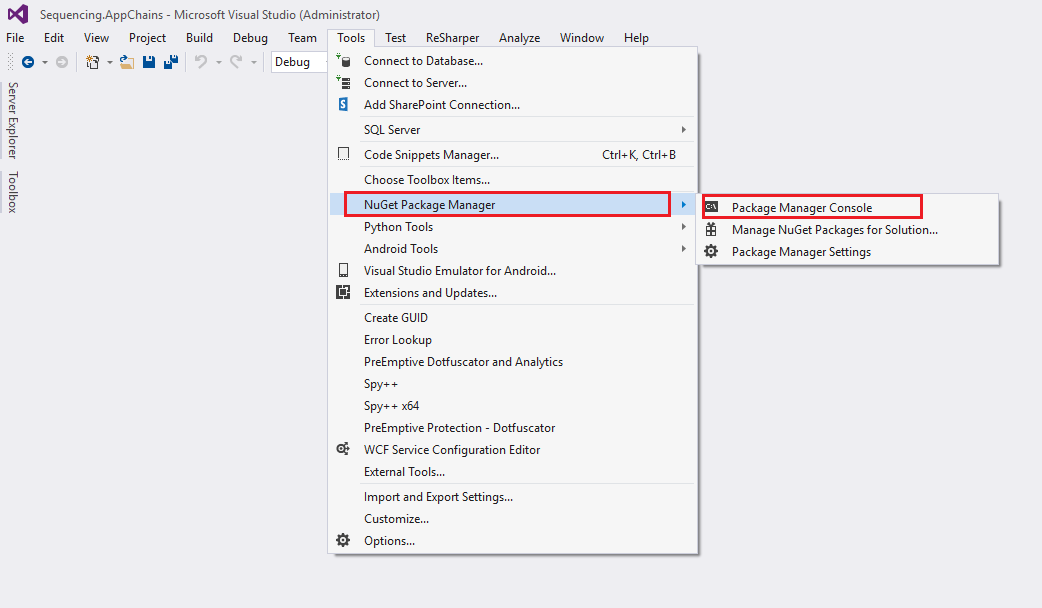Open the Debug configuration combo box
Viewport: 1042px width, 608px height.
(299, 62)
